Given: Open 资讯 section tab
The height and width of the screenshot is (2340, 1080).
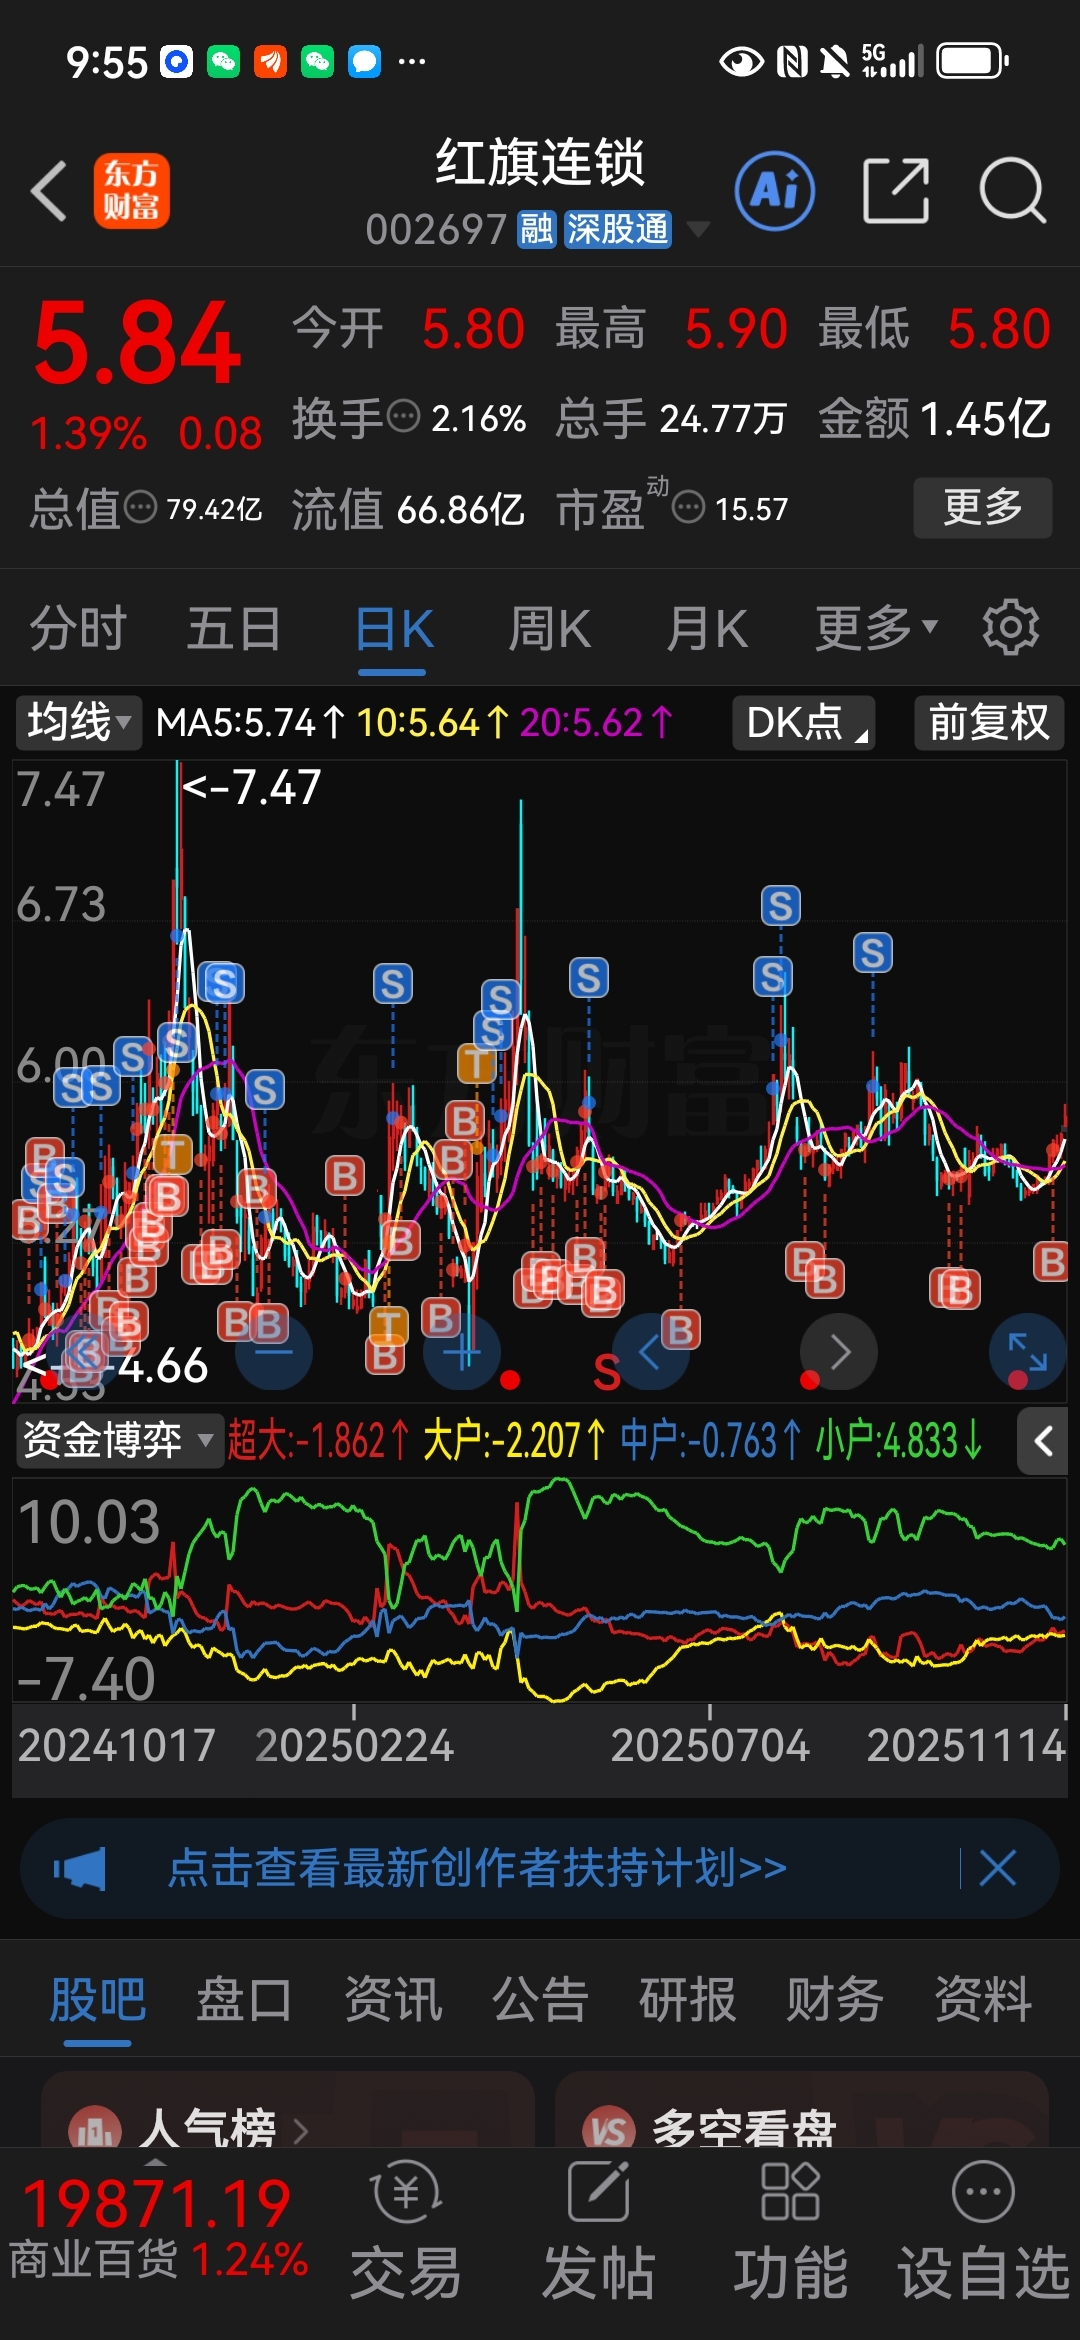Looking at the screenshot, I should click(x=393, y=2000).
